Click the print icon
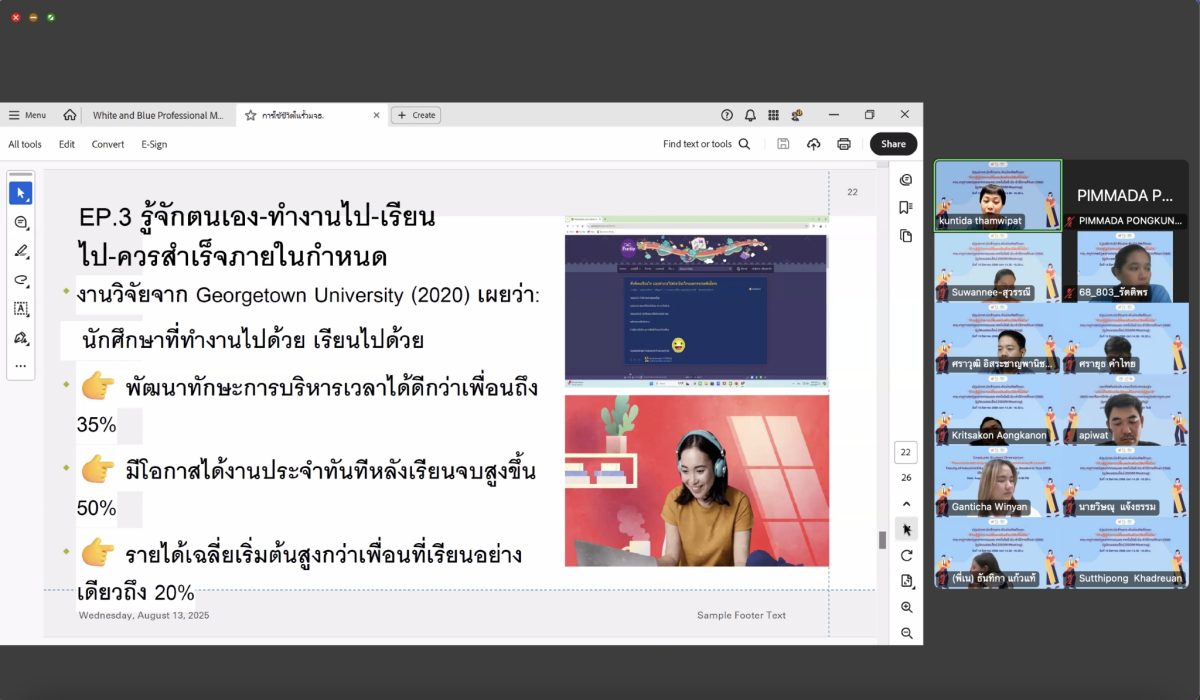 843,144
